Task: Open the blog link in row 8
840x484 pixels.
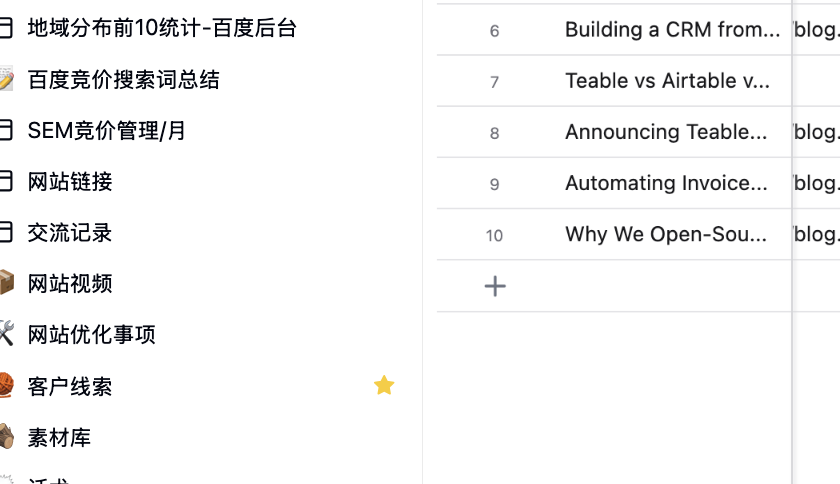Action: (x=816, y=132)
